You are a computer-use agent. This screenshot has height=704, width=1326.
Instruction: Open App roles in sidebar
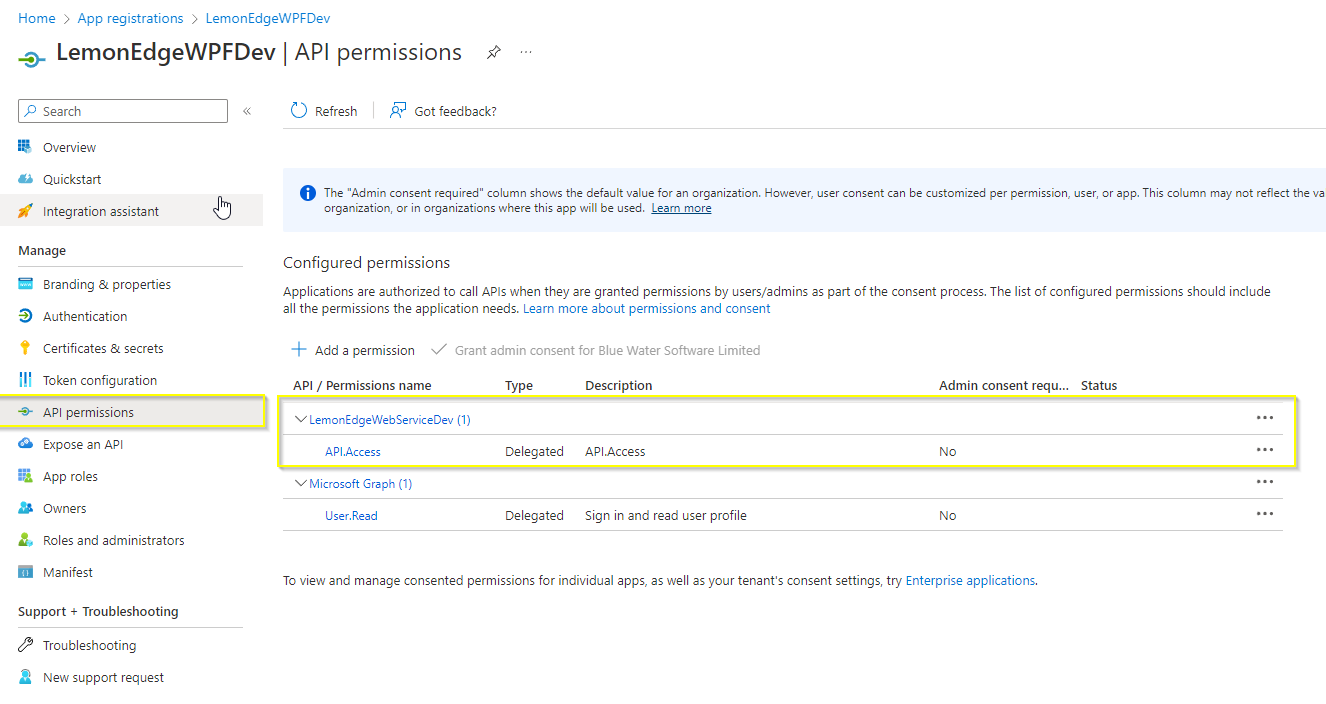70,476
